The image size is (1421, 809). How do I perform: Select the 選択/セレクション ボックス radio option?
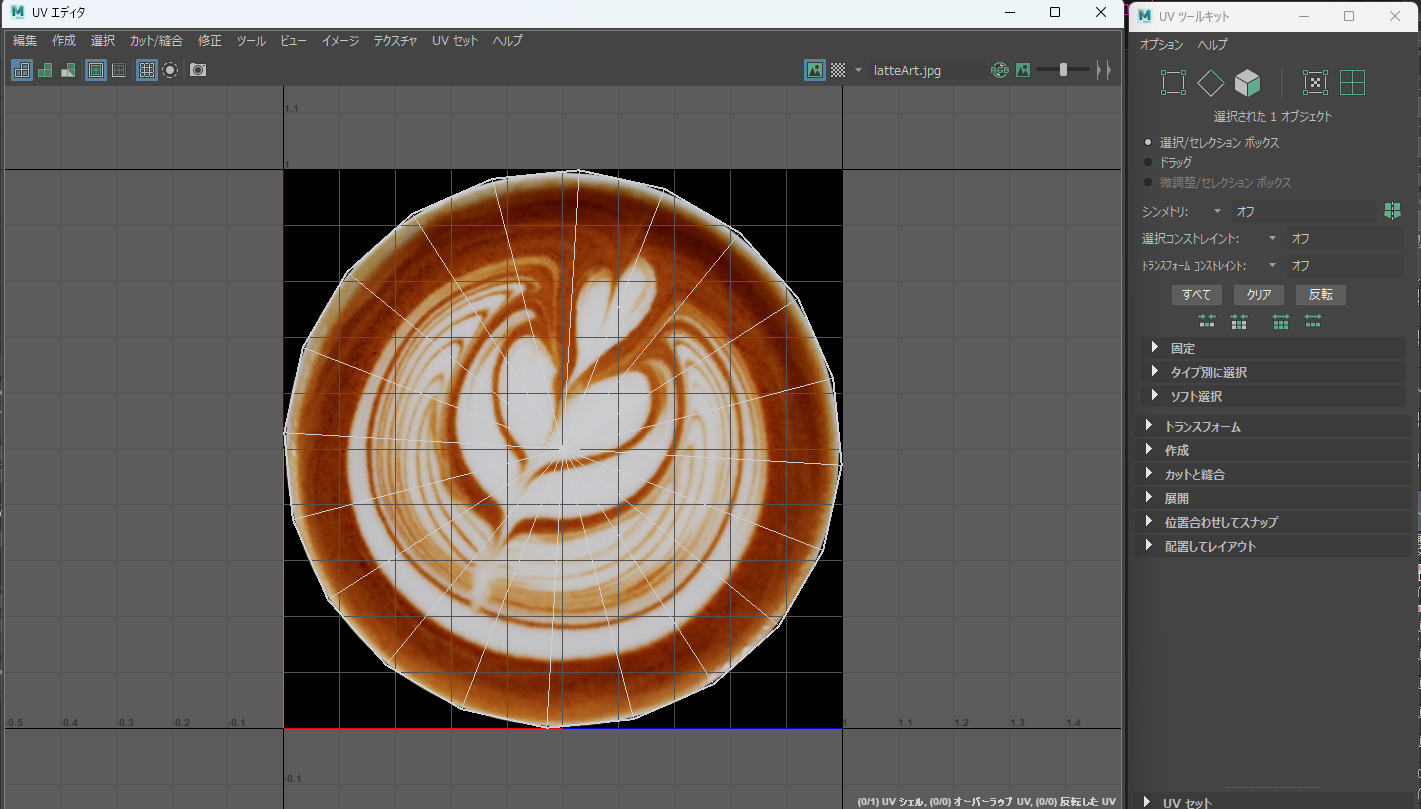(1148, 143)
